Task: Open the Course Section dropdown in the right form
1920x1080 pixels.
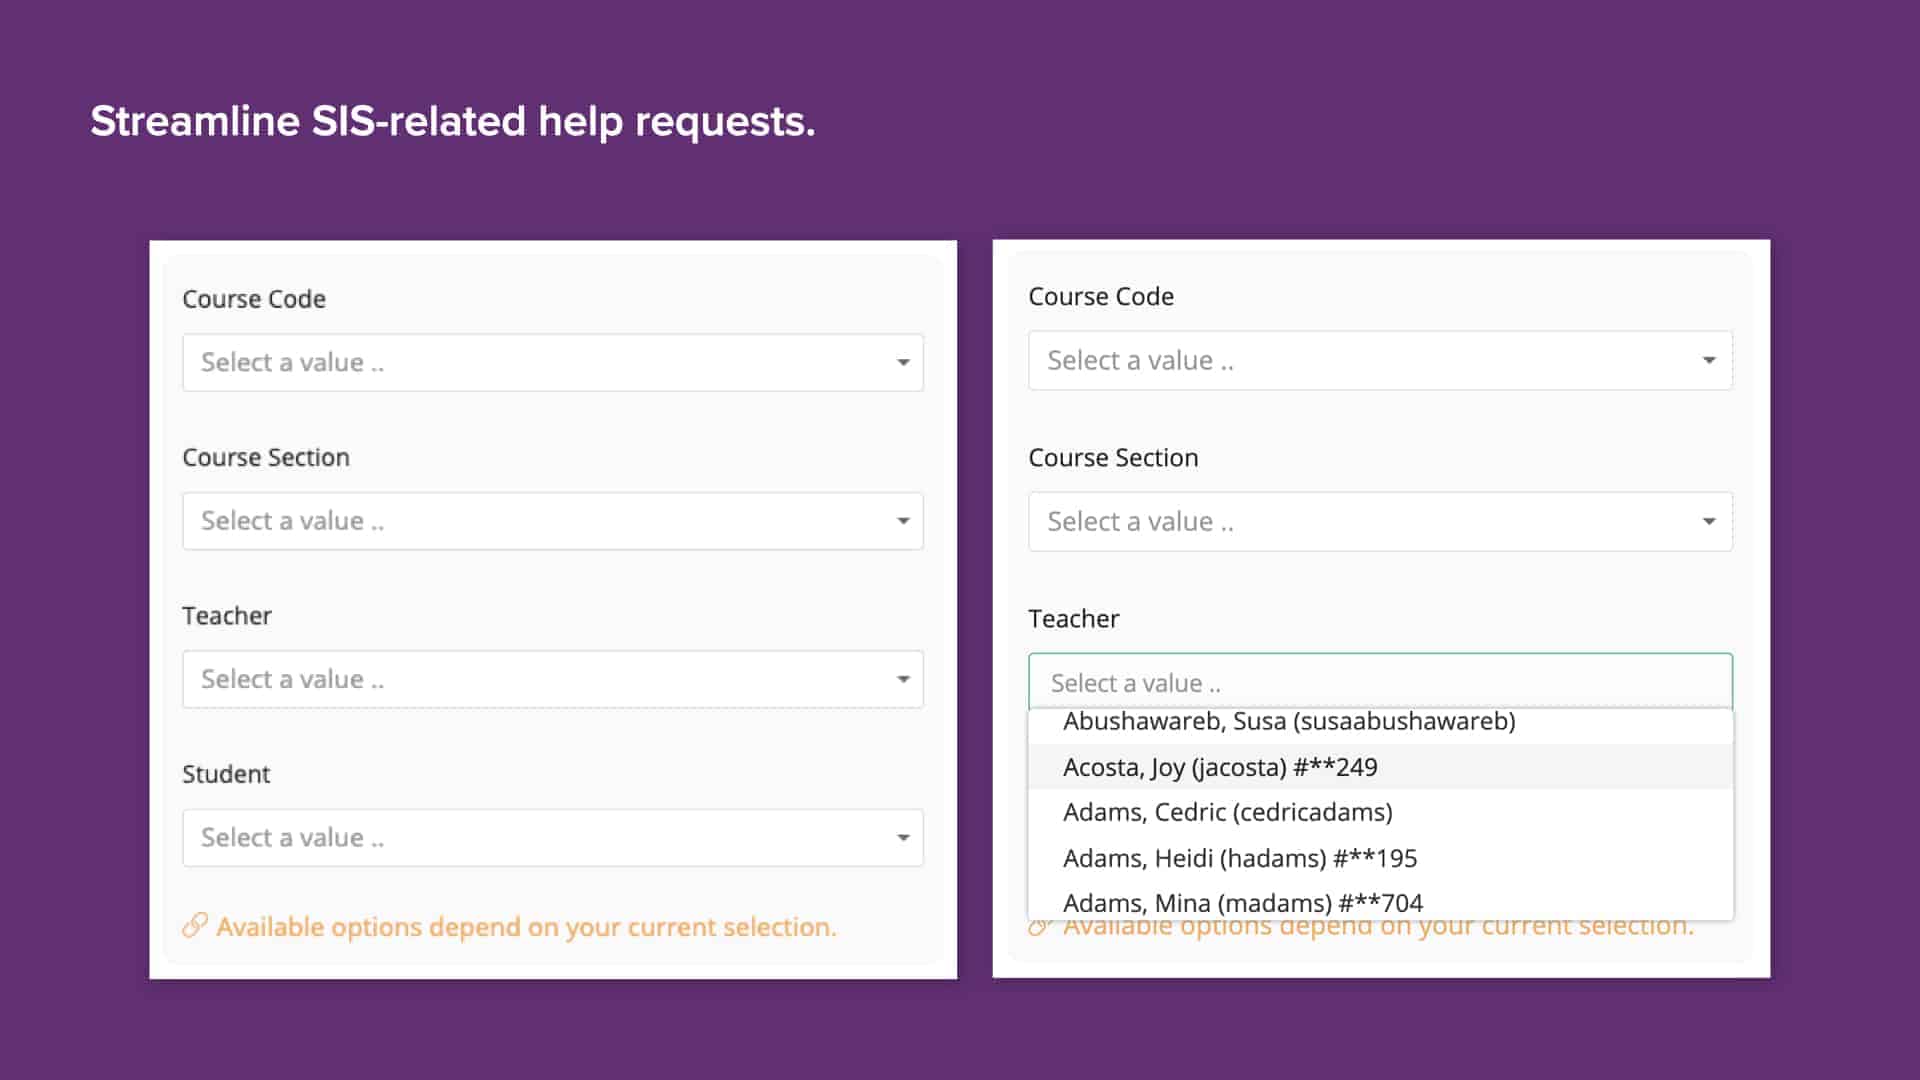Action: (1380, 521)
